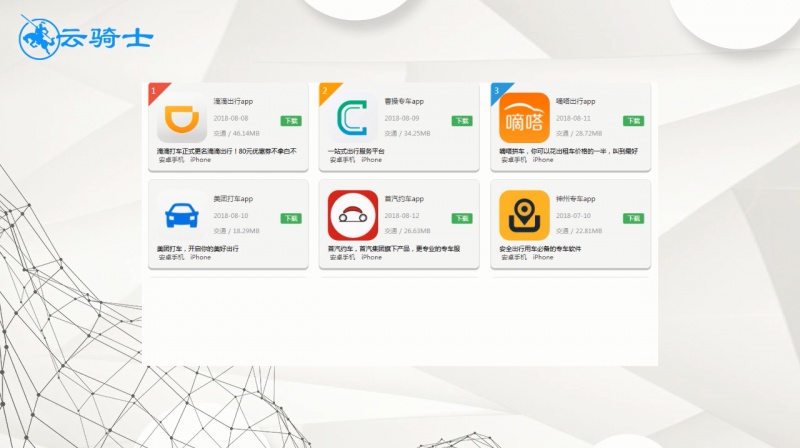Open the 曹操专车app title link
The height and width of the screenshot is (448, 800).
[x=404, y=102]
